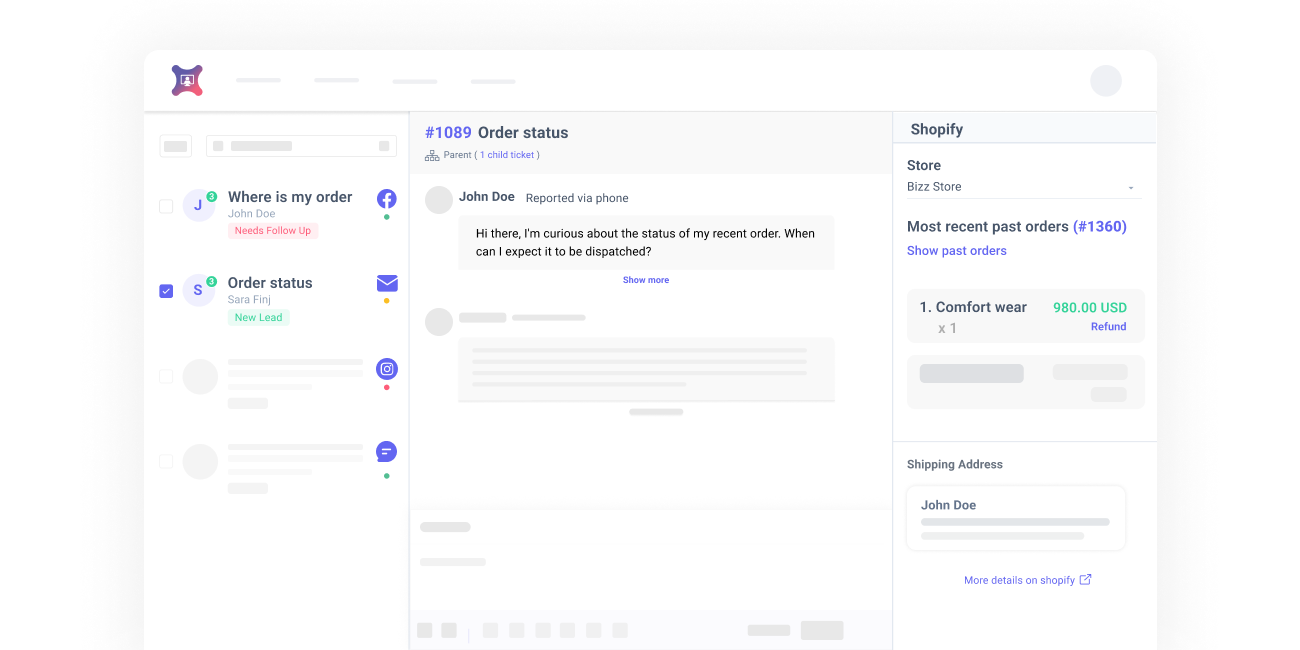Click the Instagram channel icon
This screenshot has width=1300, height=650.
coord(386,369)
